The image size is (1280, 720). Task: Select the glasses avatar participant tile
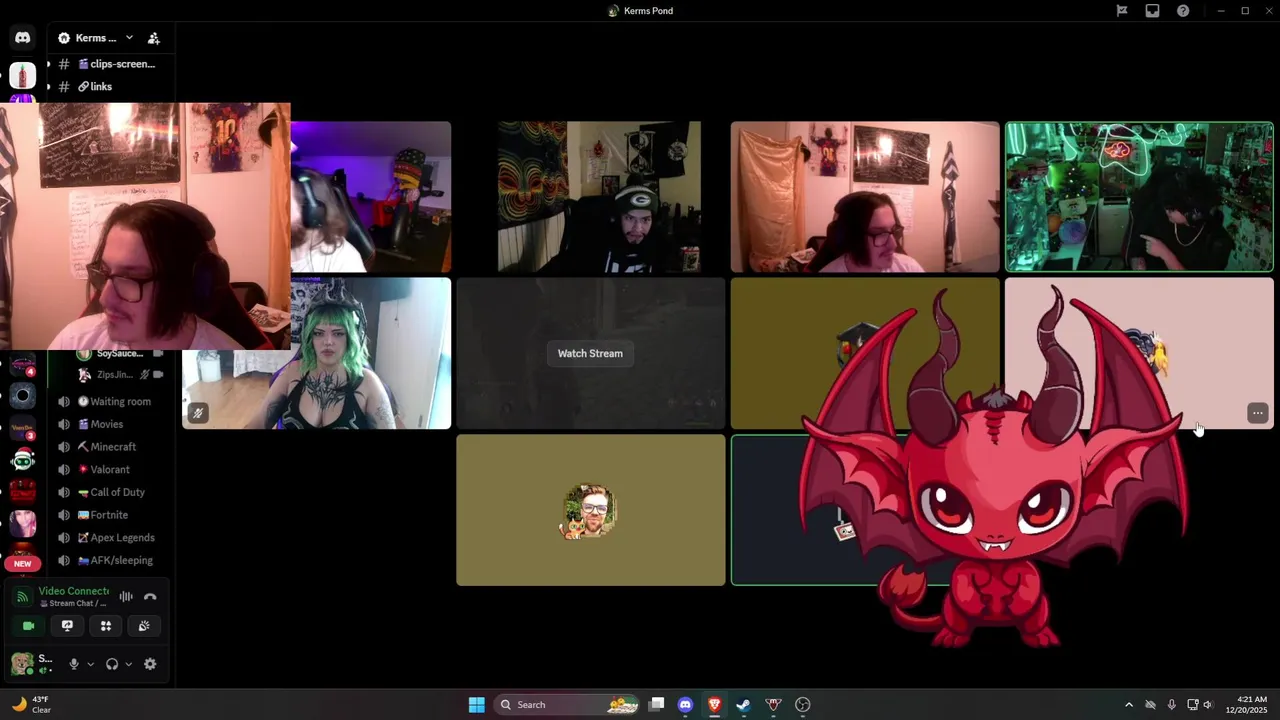click(591, 510)
